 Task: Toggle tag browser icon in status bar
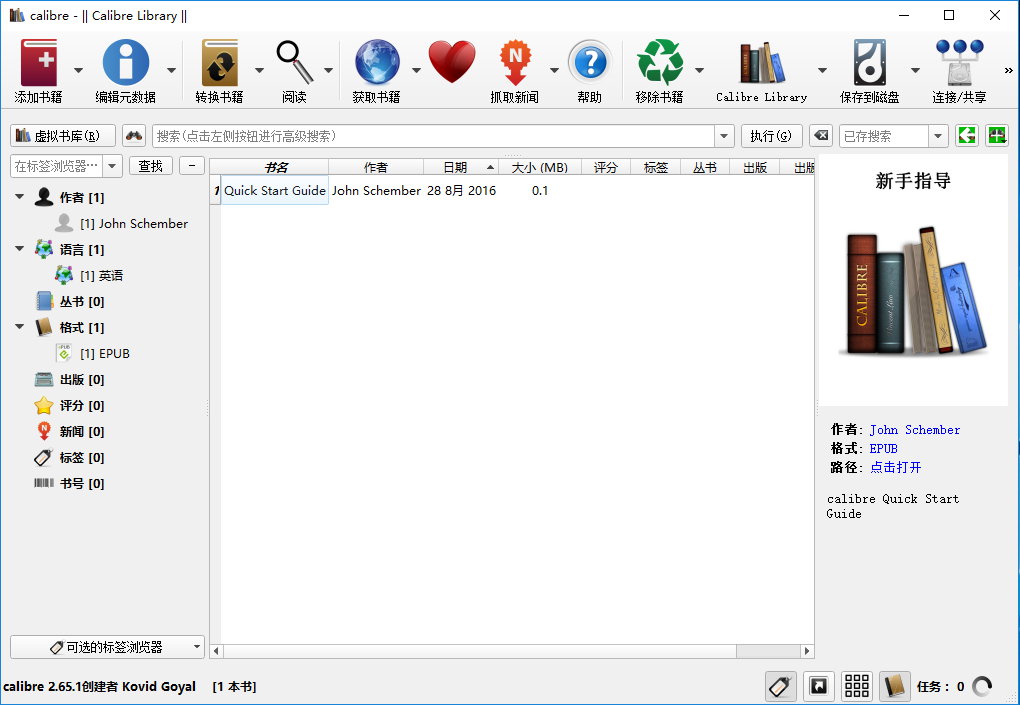coord(780,686)
